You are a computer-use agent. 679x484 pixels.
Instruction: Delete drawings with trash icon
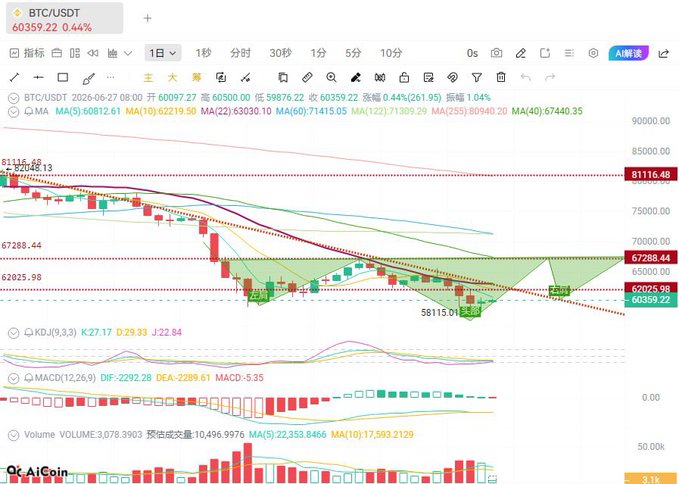click(501, 77)
